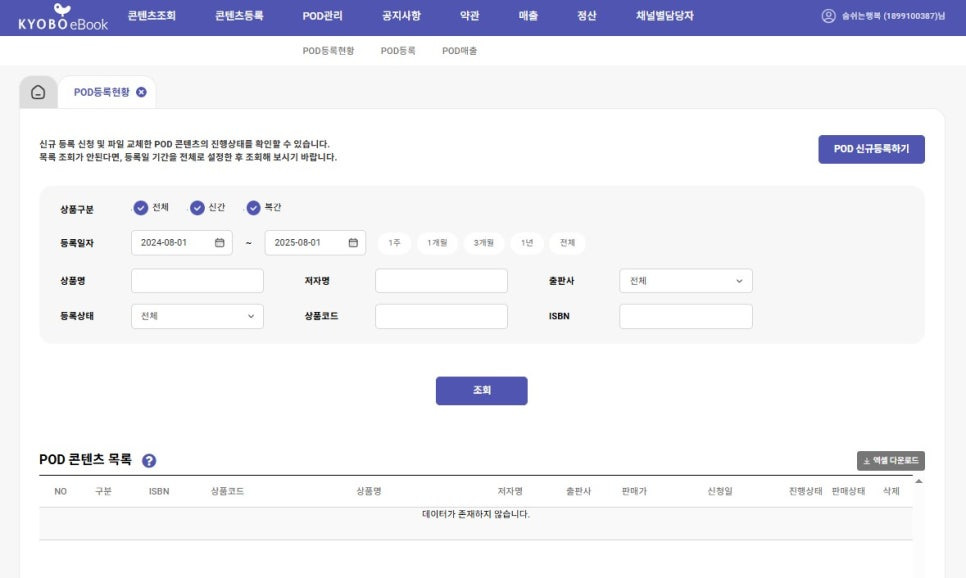Focus the ISBN input field

point(686,316)
